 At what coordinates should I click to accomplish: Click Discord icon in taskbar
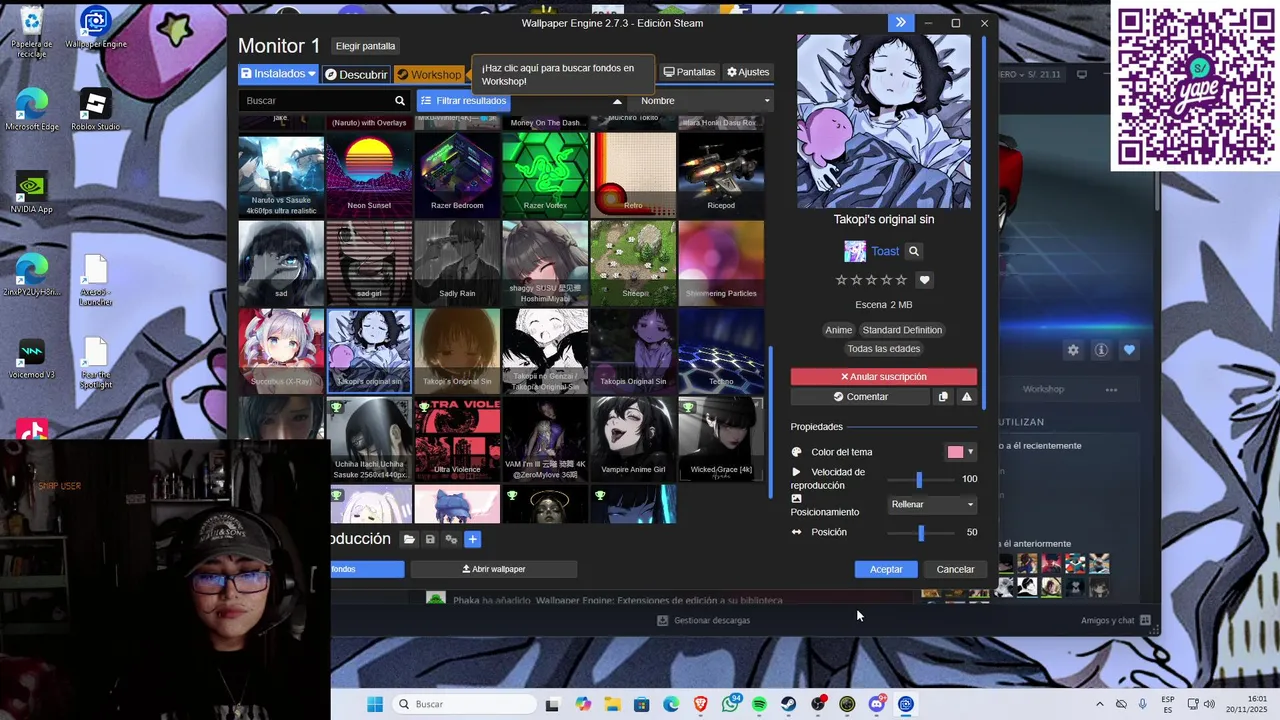pyautogui.click(x=877, y=704)
